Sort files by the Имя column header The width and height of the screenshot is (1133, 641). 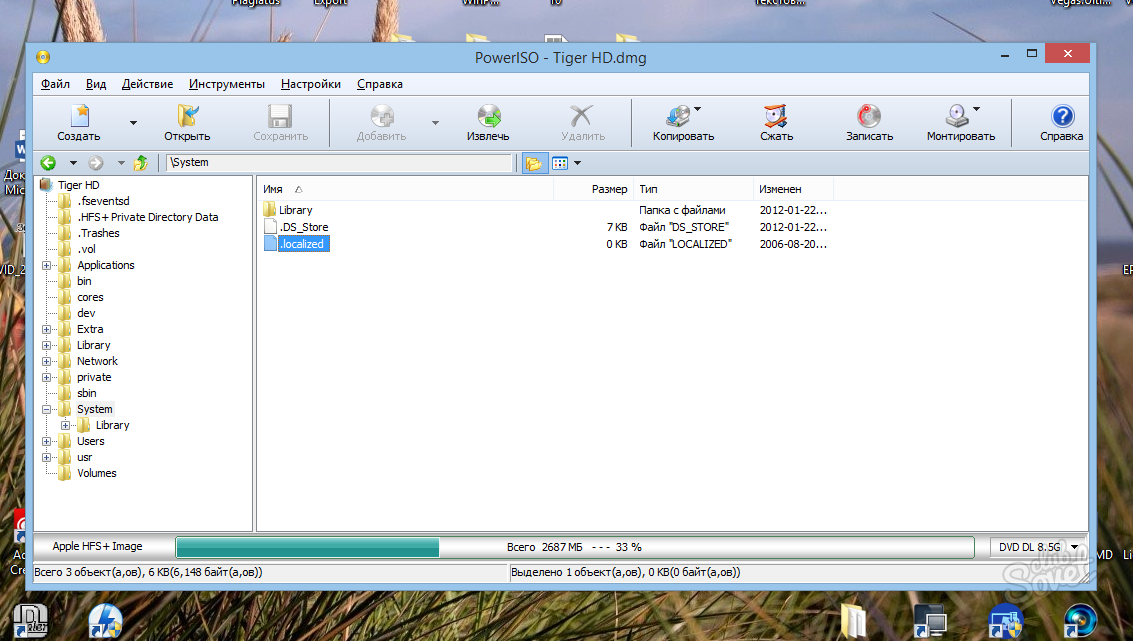point(405,189)
